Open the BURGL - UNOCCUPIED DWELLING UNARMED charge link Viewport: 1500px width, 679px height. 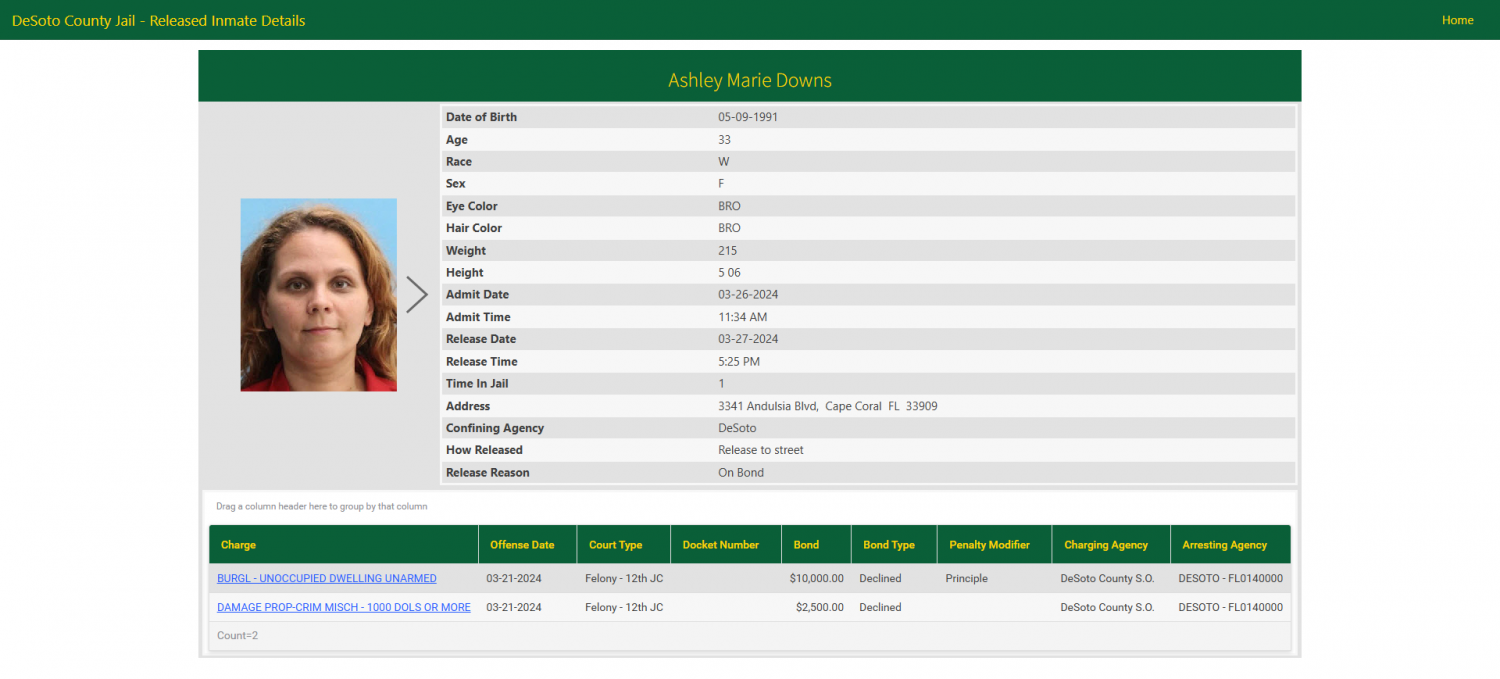click(x=327, y=578)
